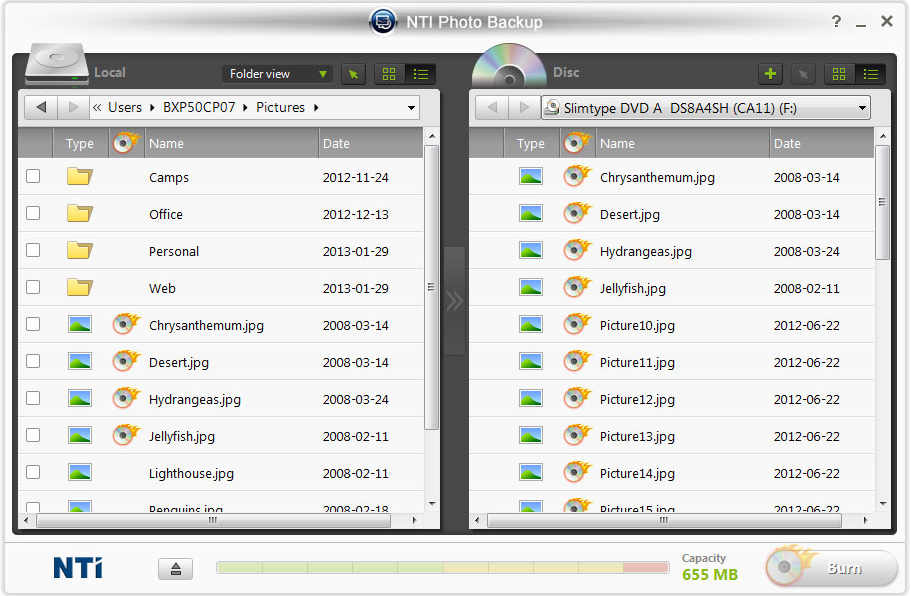Open the Folder view dropdown

click(x=278, y=74)
